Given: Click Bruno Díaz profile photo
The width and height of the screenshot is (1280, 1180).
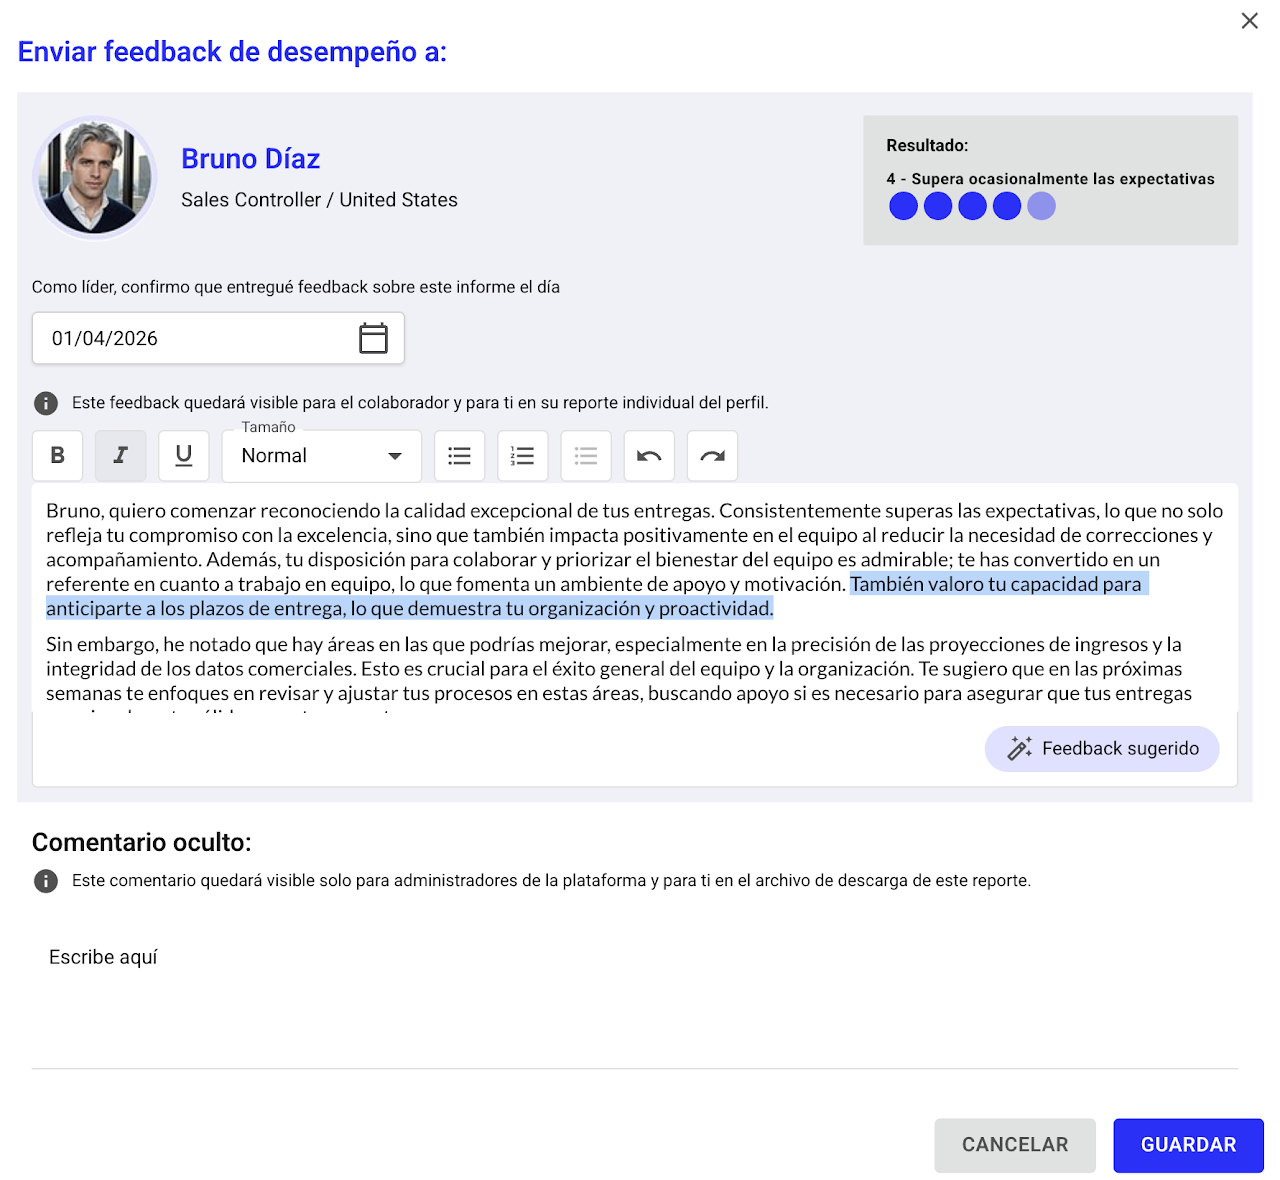Looking at the screenshot, I should pos(95,178).
